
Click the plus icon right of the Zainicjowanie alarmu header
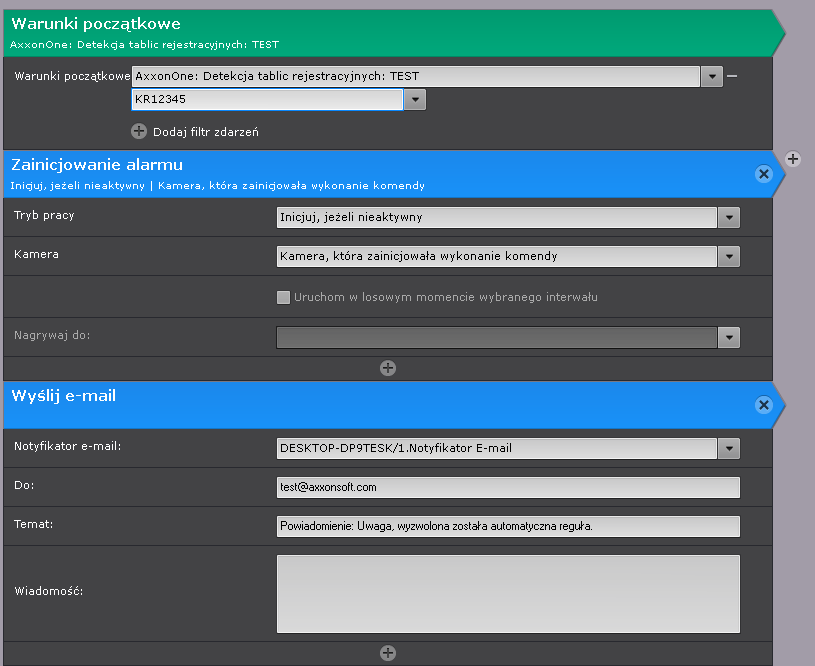pos(792,158)
